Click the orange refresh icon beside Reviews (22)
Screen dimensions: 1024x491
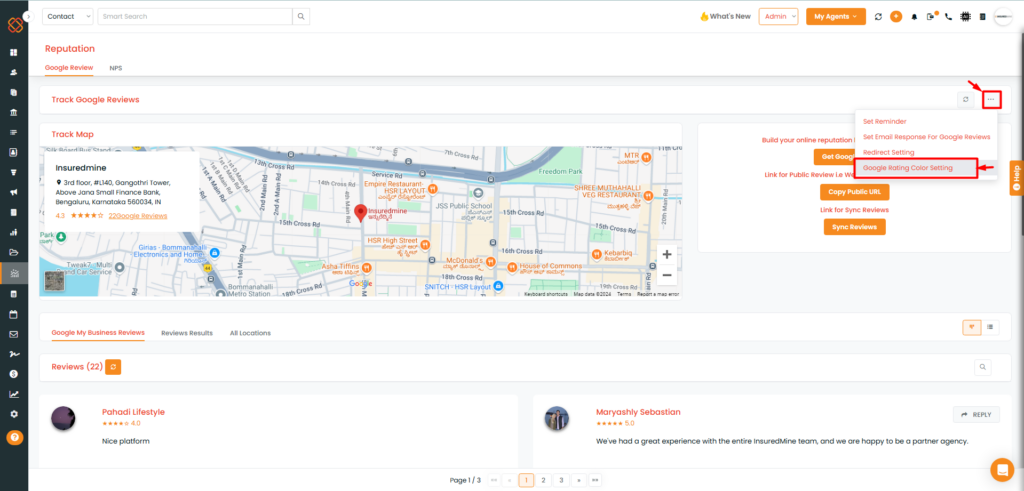coord(113,367)
